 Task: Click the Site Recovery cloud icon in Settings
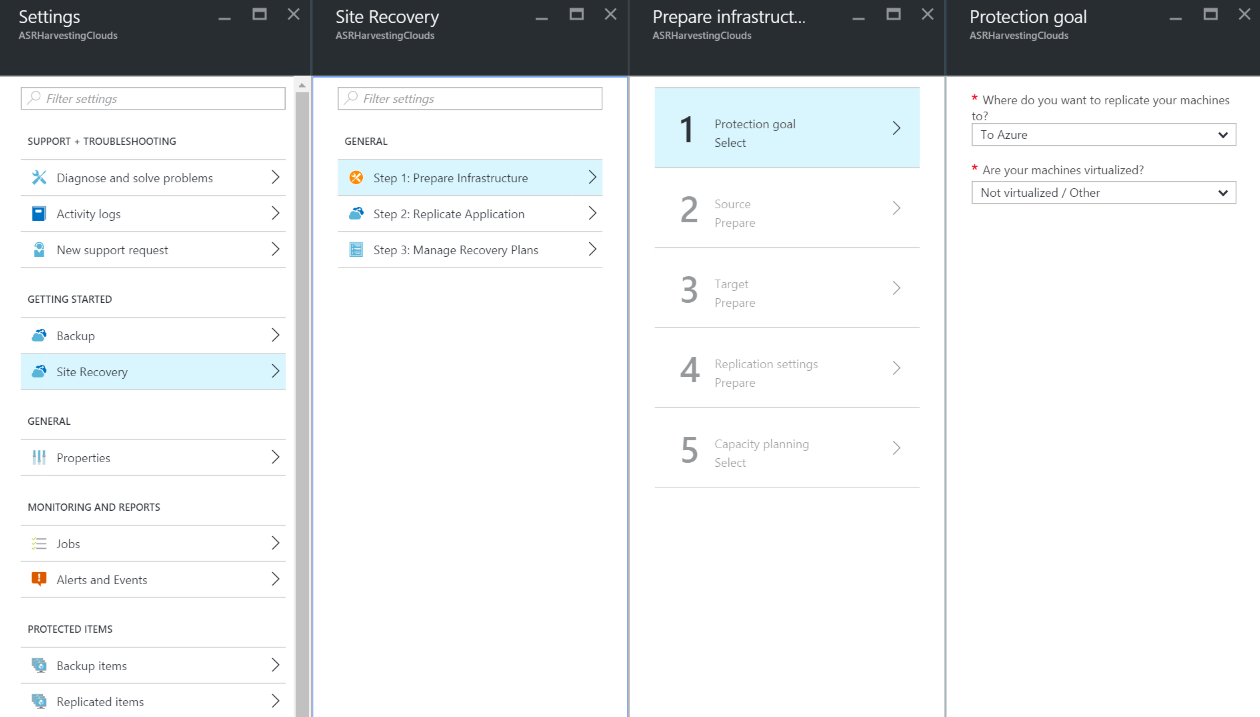(39, 372)
